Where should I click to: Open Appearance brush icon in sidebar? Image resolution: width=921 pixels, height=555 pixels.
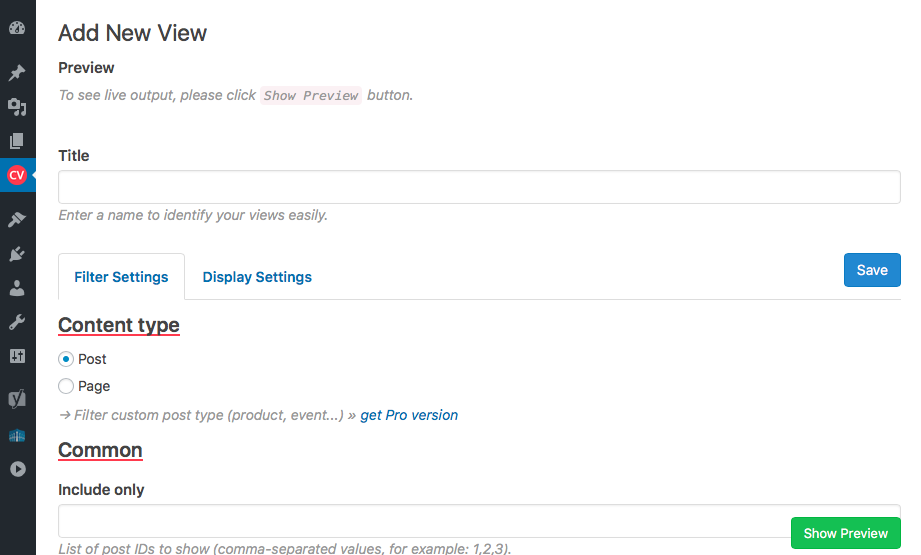(x=17, y=220)
